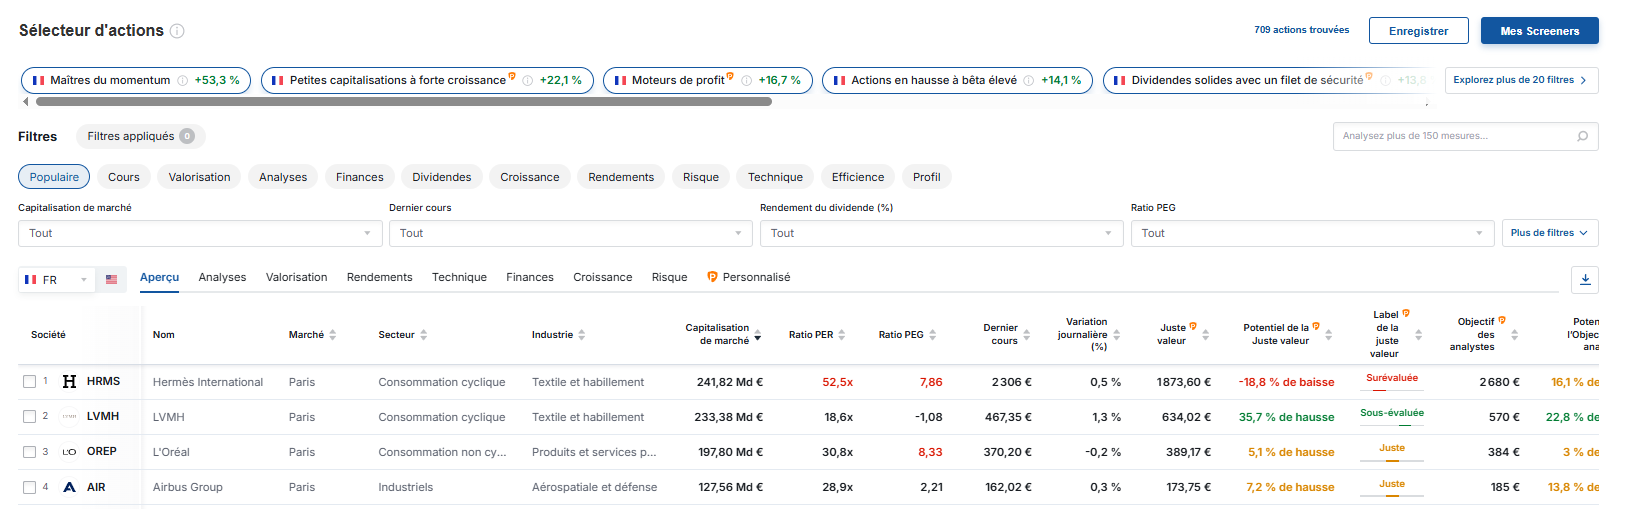Click Filtres appliqués button
The image size is (1650, 509).
[x=141, y=136]
